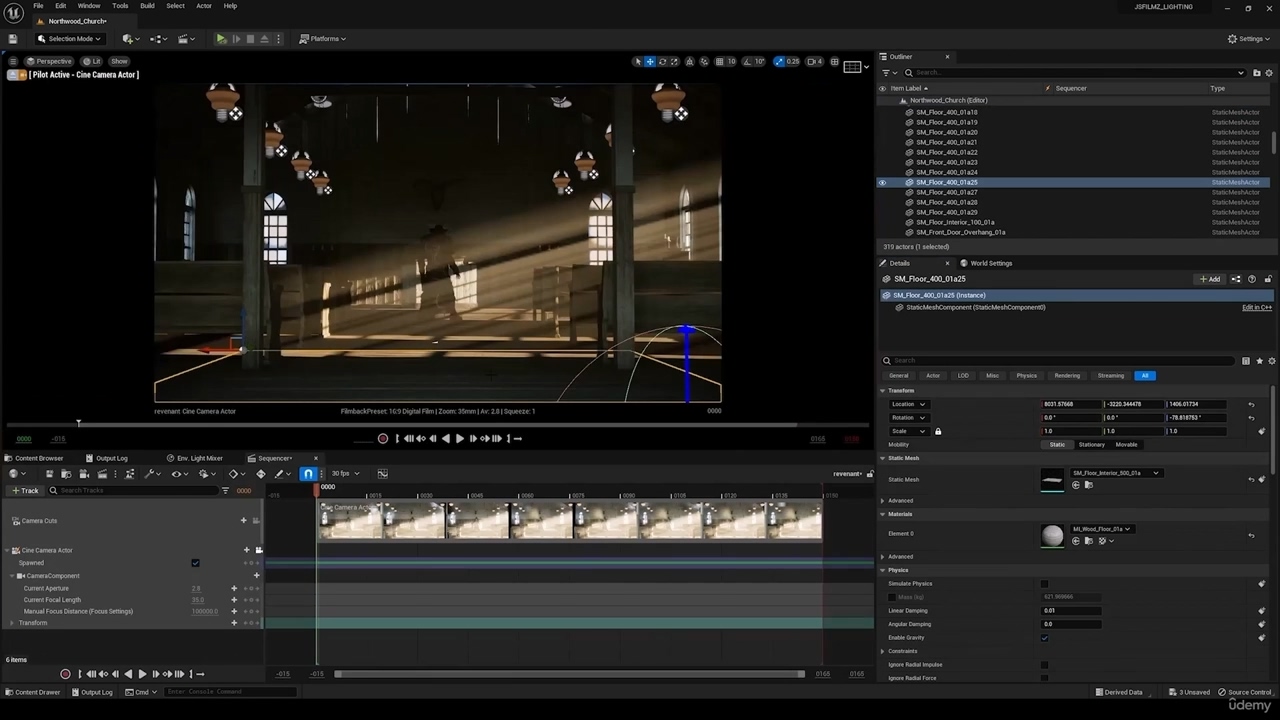
Task: Set Mobility to Stationary
Action: point(1092,445)
